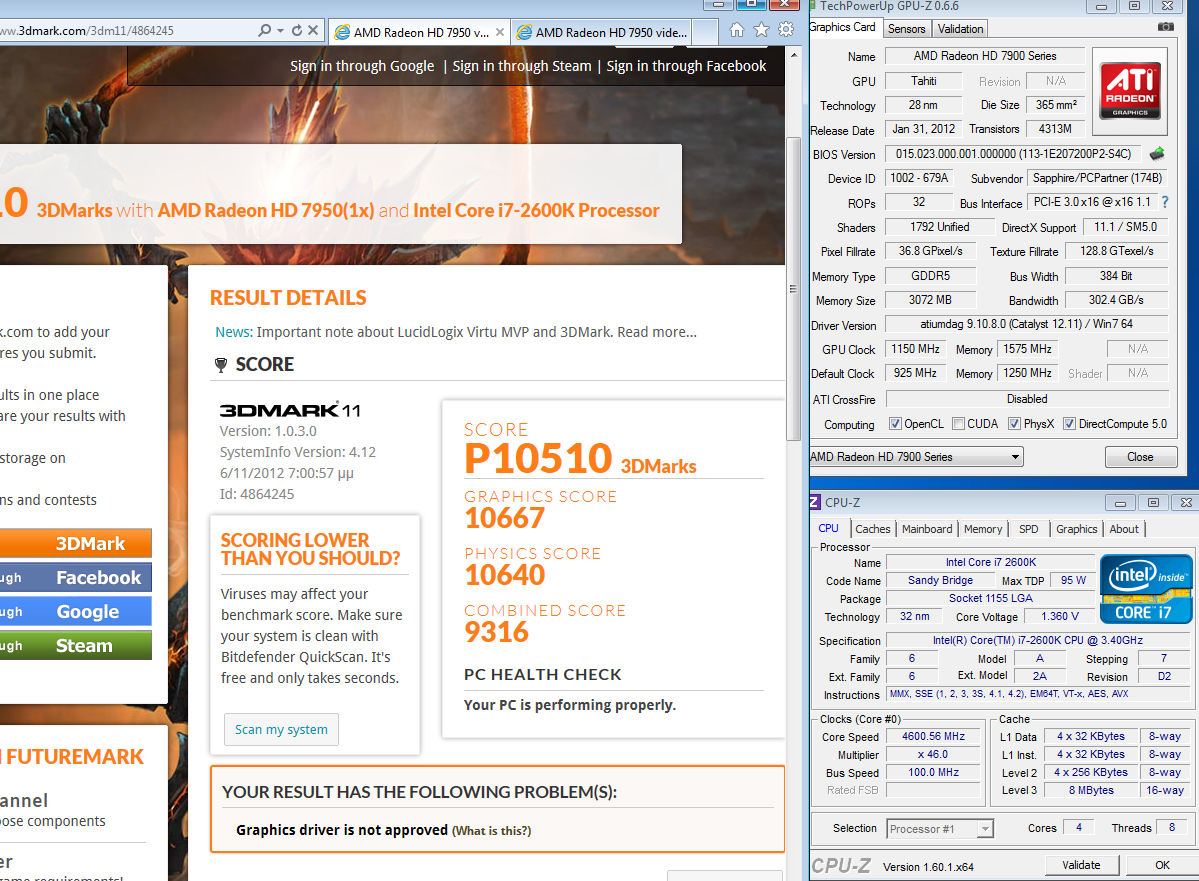
Task: Click Sign in through Steam link
Action: 522,66
